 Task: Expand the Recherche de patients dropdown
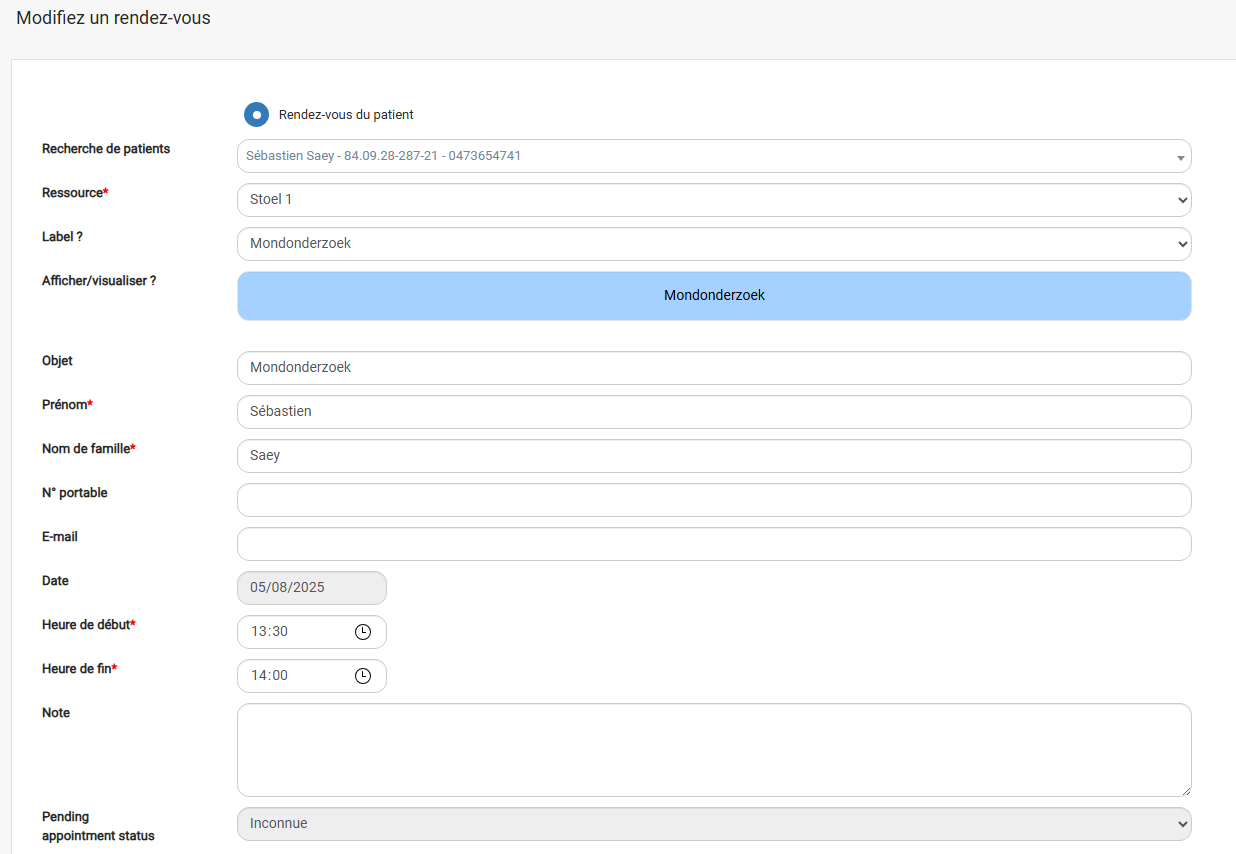1180,157
